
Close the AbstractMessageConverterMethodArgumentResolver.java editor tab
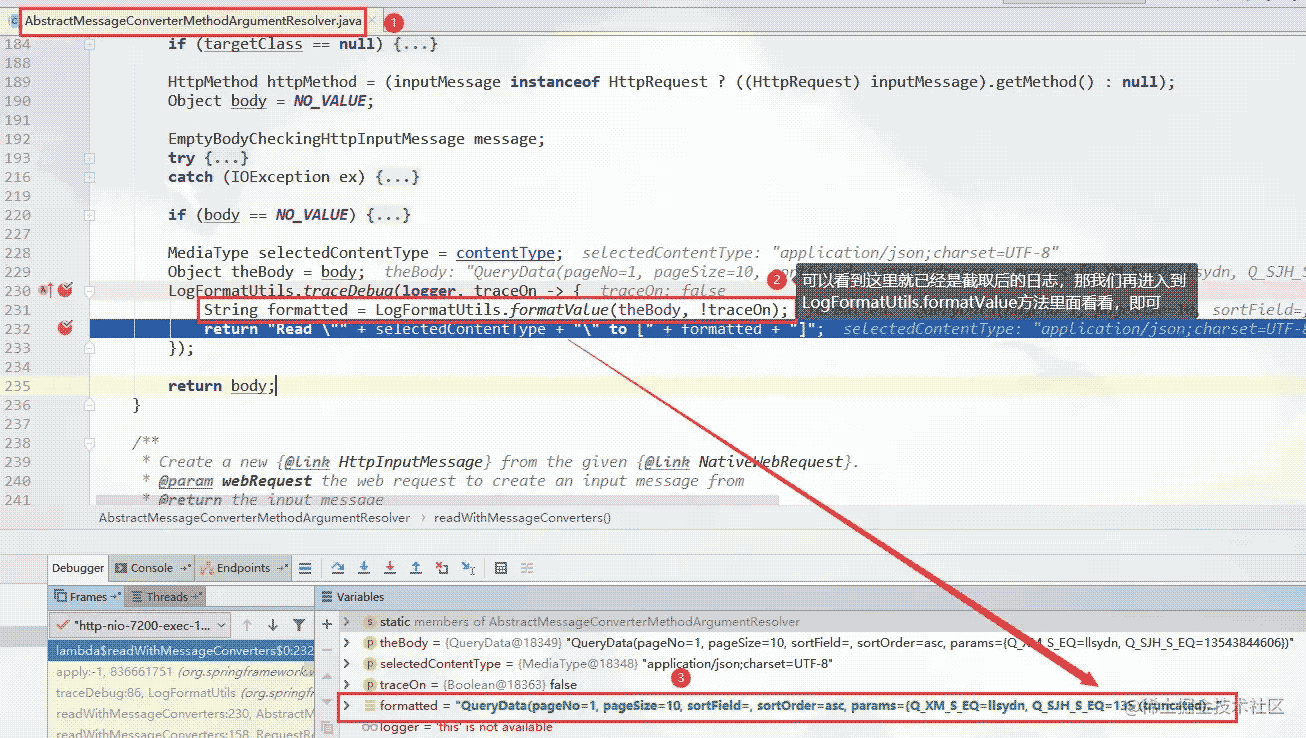tap(372, 20)
